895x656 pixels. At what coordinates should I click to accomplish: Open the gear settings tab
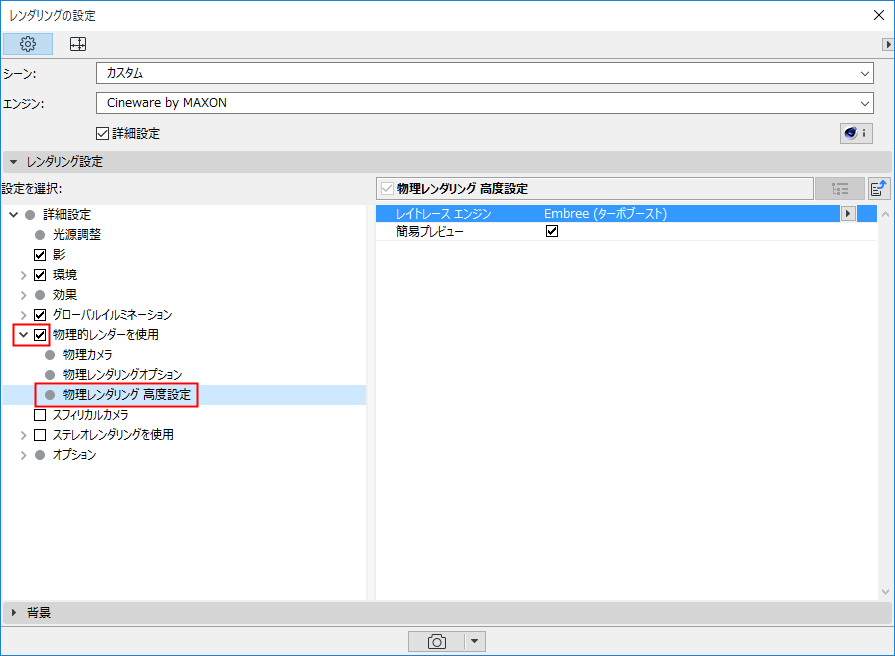pyautogui.click(x=27, y=44)
